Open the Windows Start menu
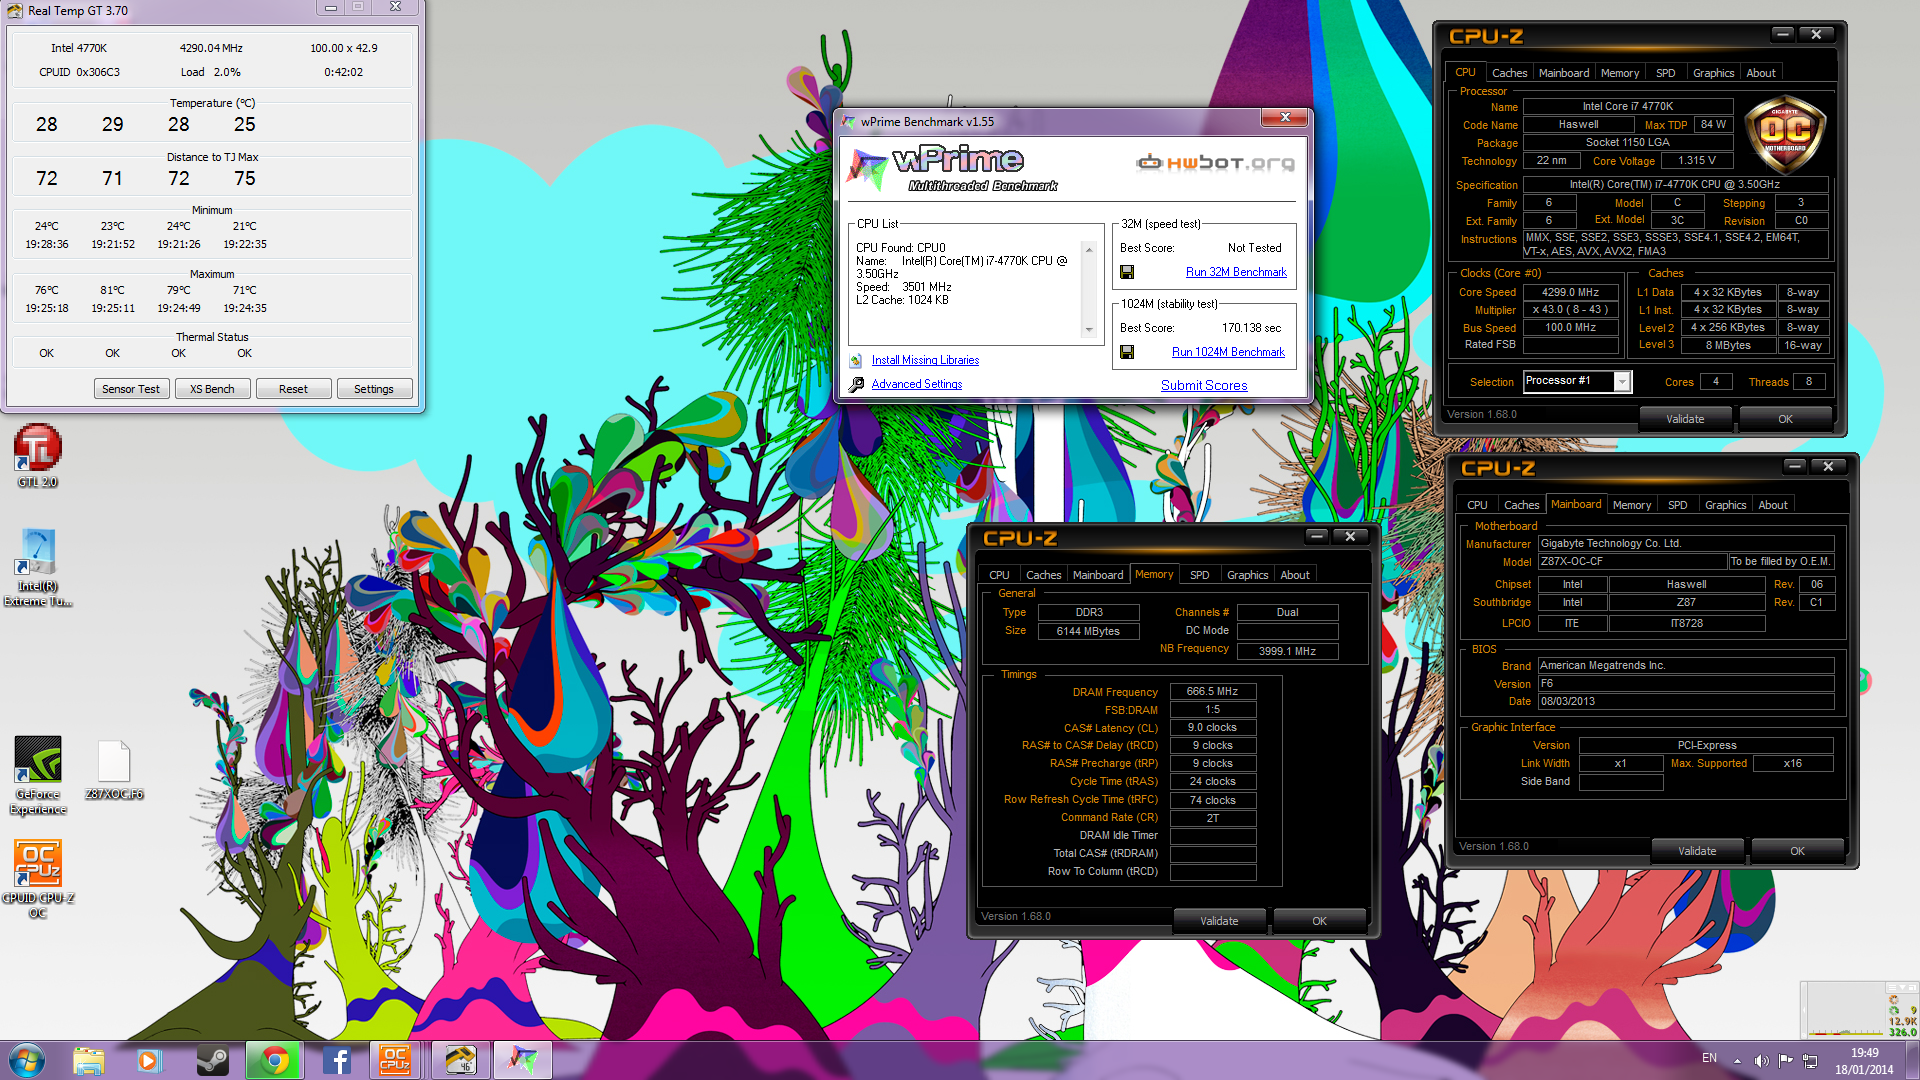The image size is (1920, 1080). click(x=27, y=1060)
